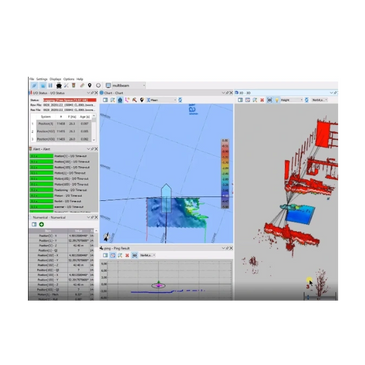365x365 pixels.
Task: Toggle the fit-view icon in Ping Result toolbar
Action: coord(134,255)
